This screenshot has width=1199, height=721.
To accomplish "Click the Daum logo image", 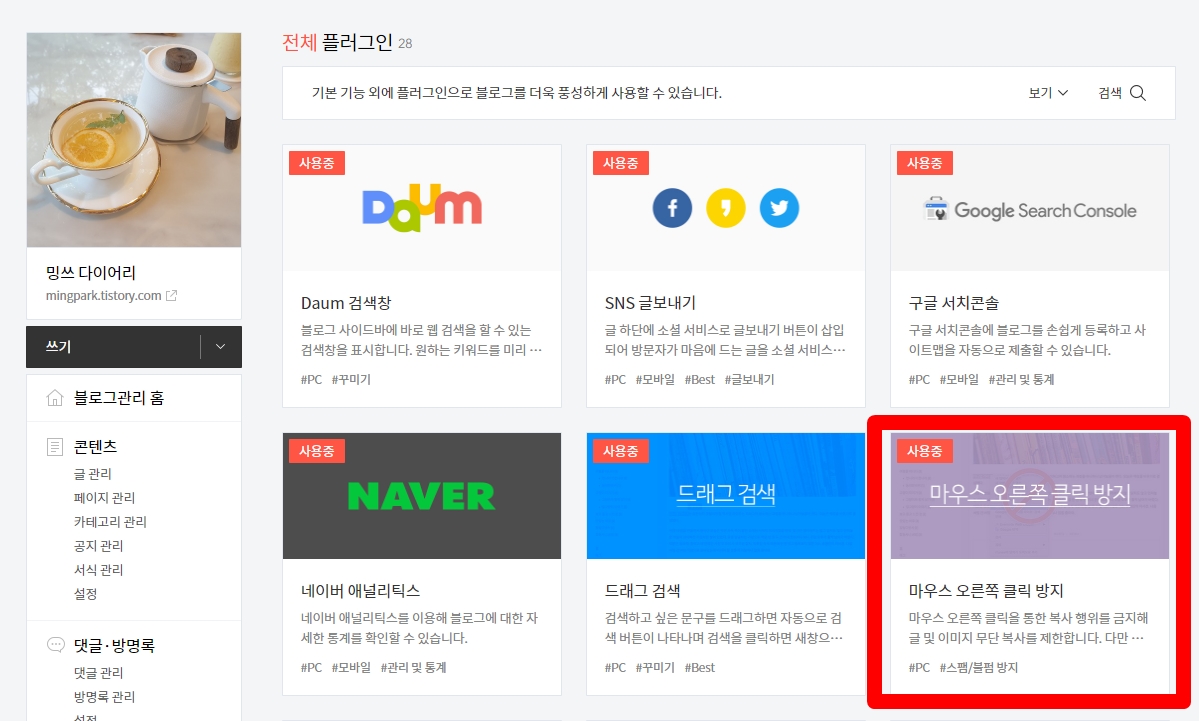I will coord(422,208).
